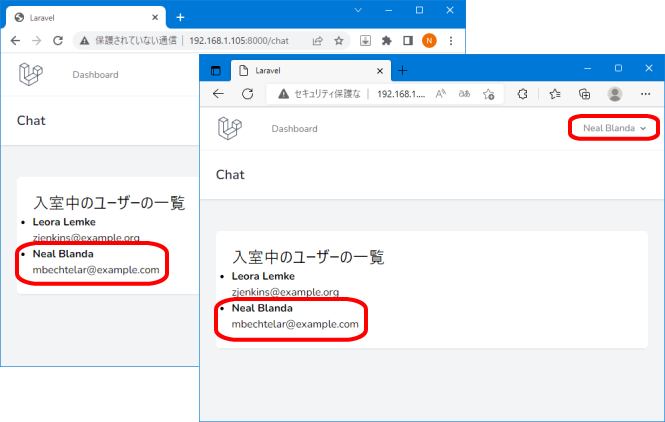665x422 pixels.
Task: Expand the Neal Blanda user dropdown
Action: pos(614,128)
